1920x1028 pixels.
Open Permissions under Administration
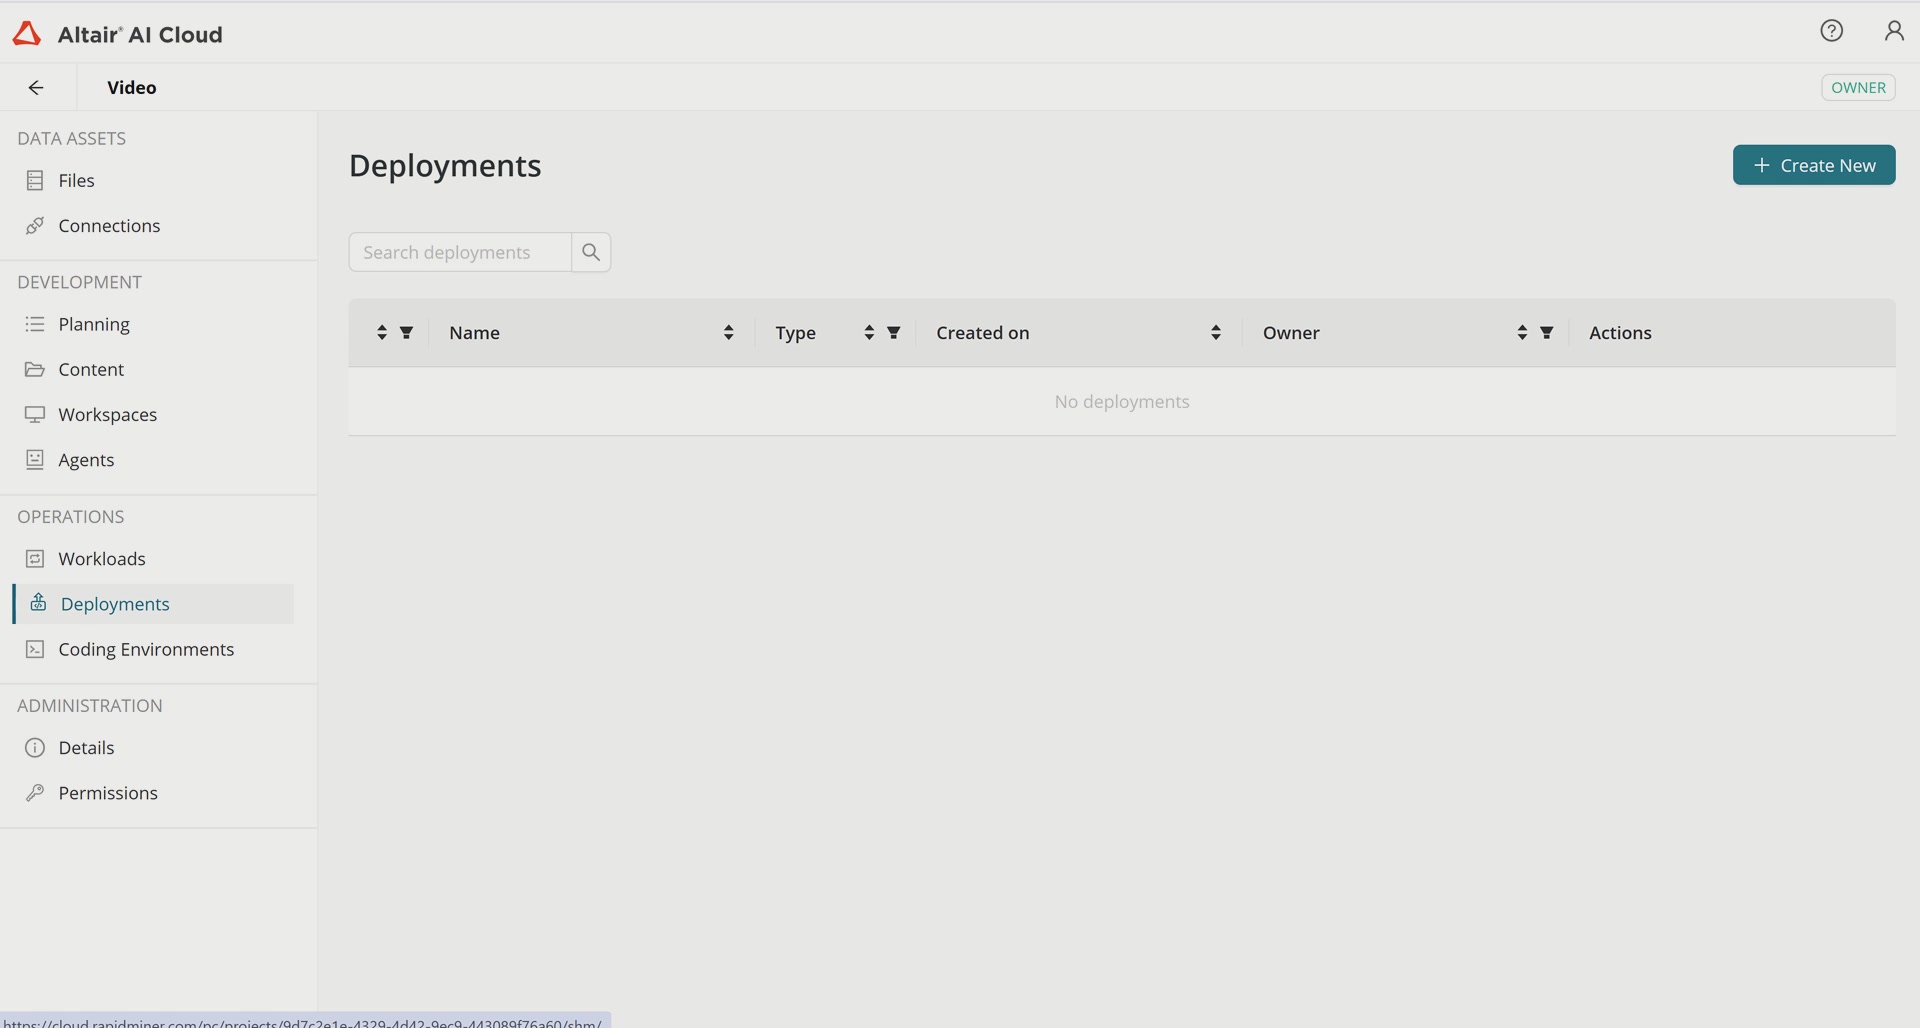click(108, 793)
